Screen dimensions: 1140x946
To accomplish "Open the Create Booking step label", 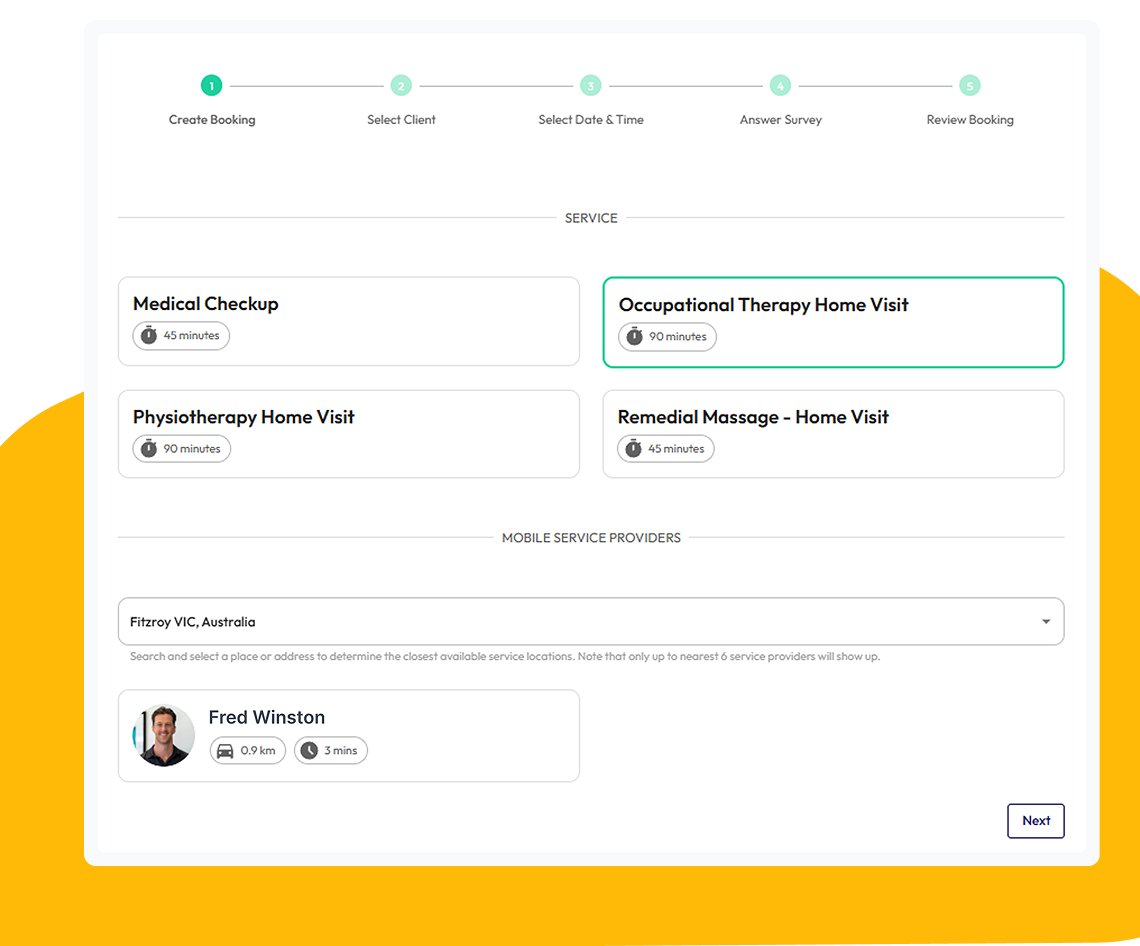I will [212, 119].
